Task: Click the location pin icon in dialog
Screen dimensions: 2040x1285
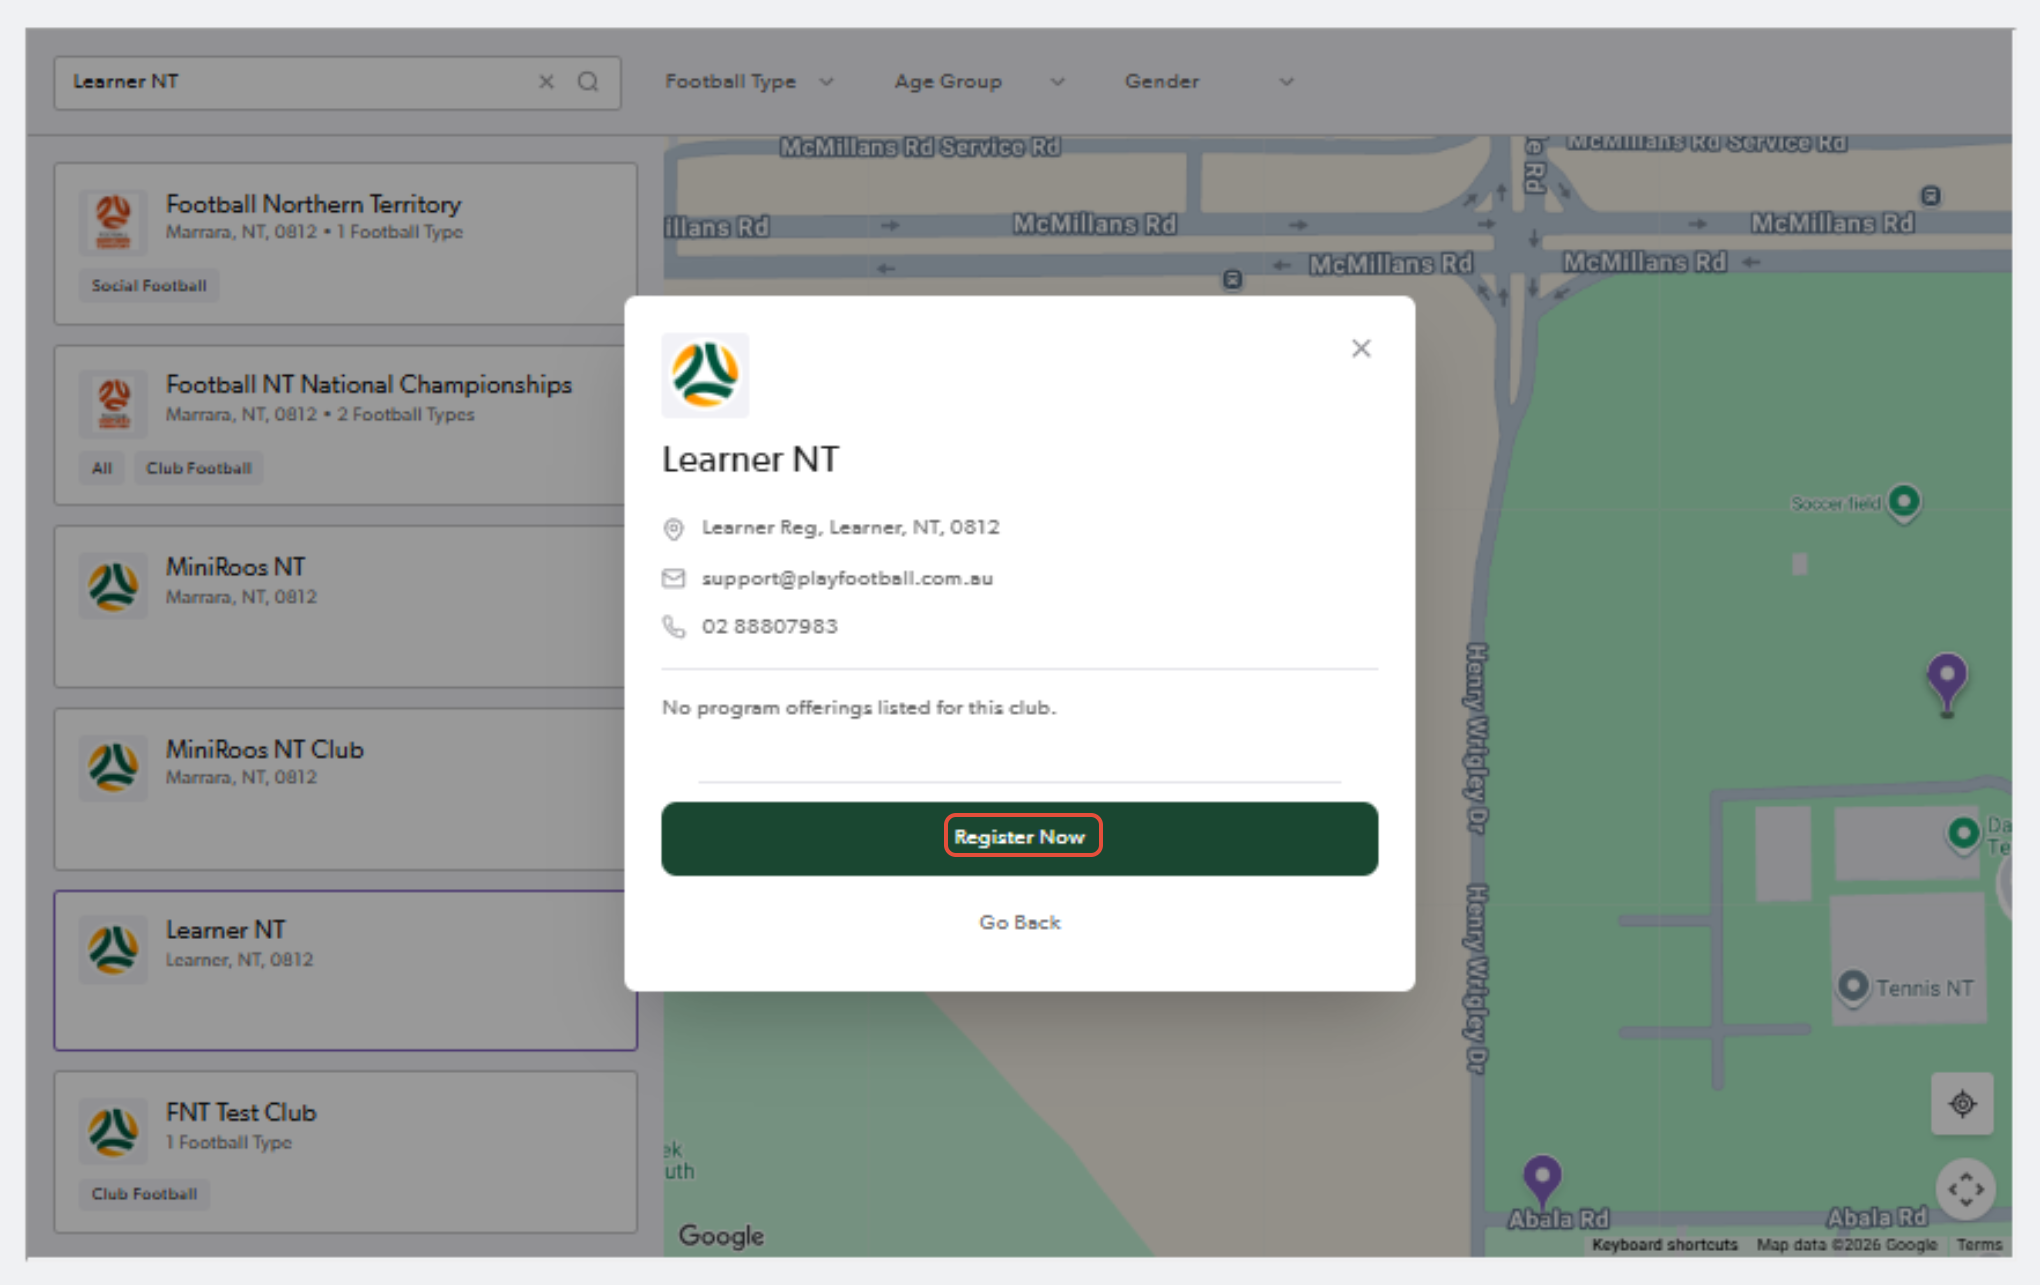Action: pyautogui.click(x=674, y=529)
